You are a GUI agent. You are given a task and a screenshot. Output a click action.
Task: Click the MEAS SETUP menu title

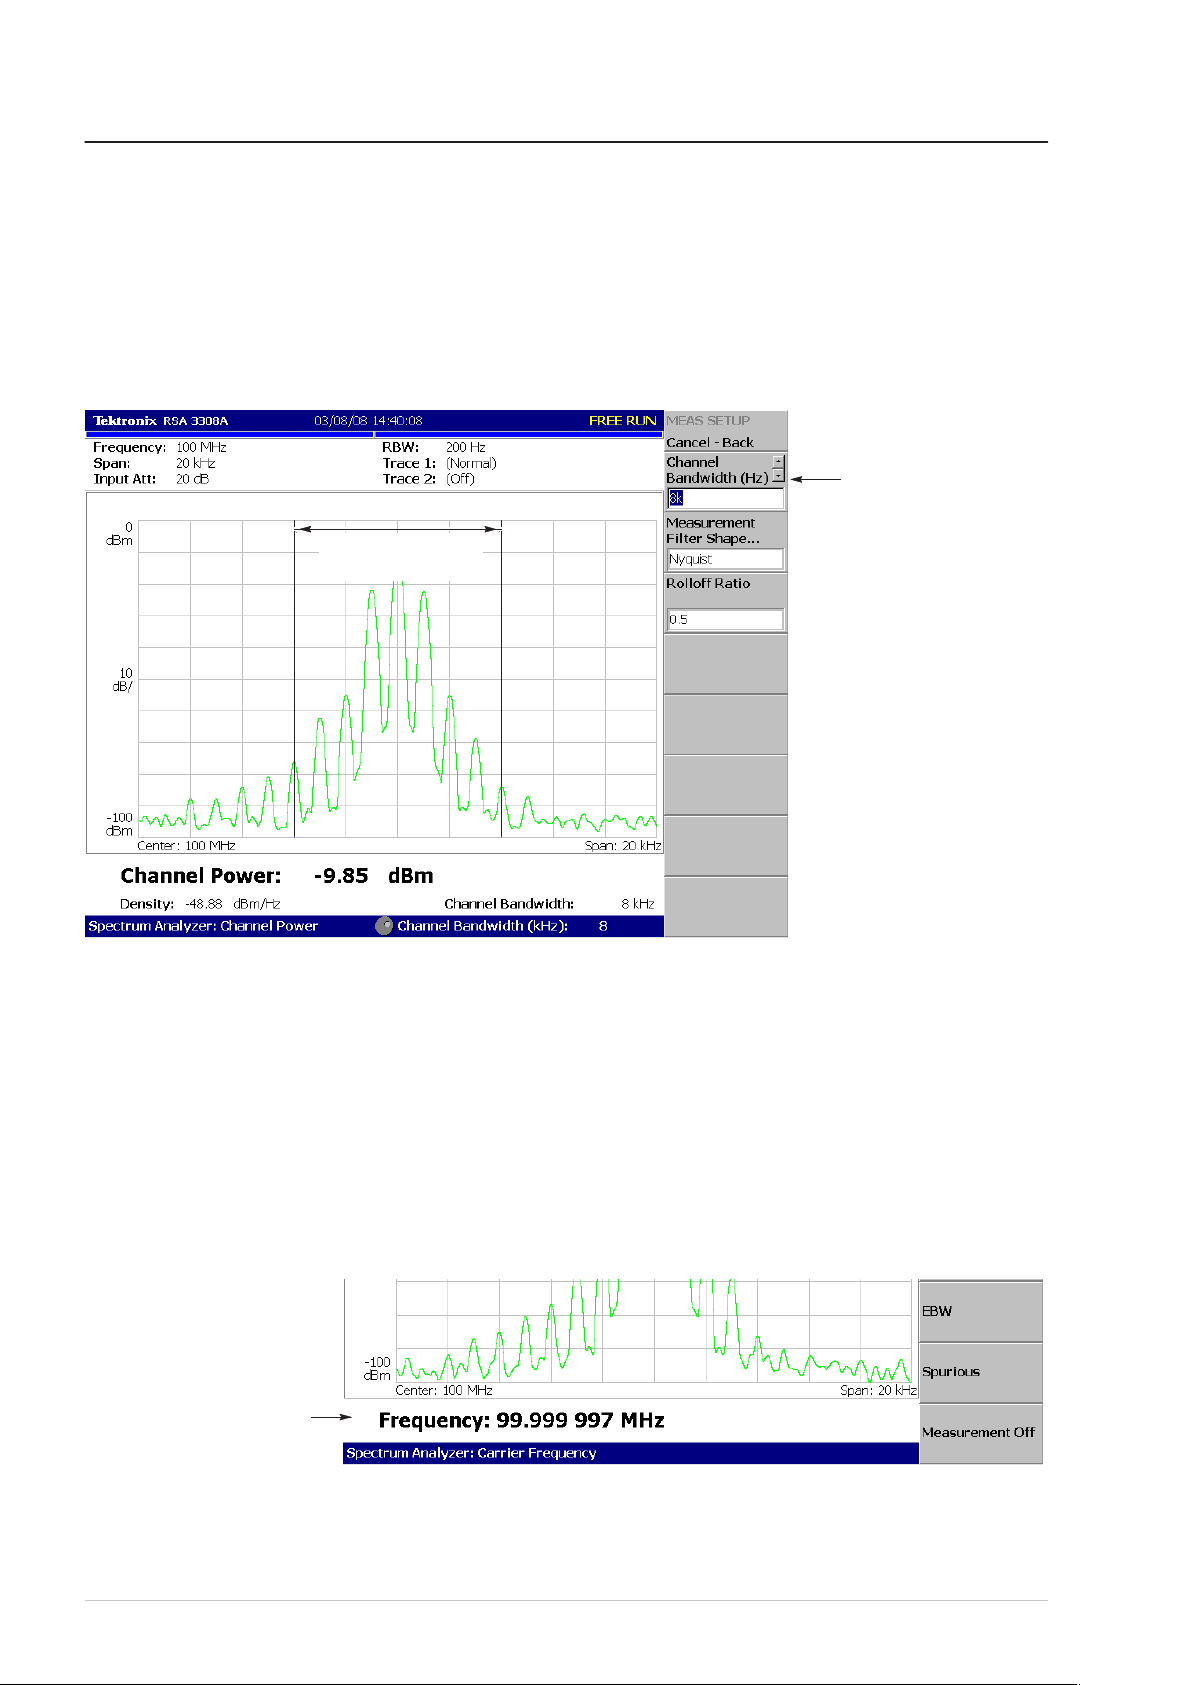708,421
